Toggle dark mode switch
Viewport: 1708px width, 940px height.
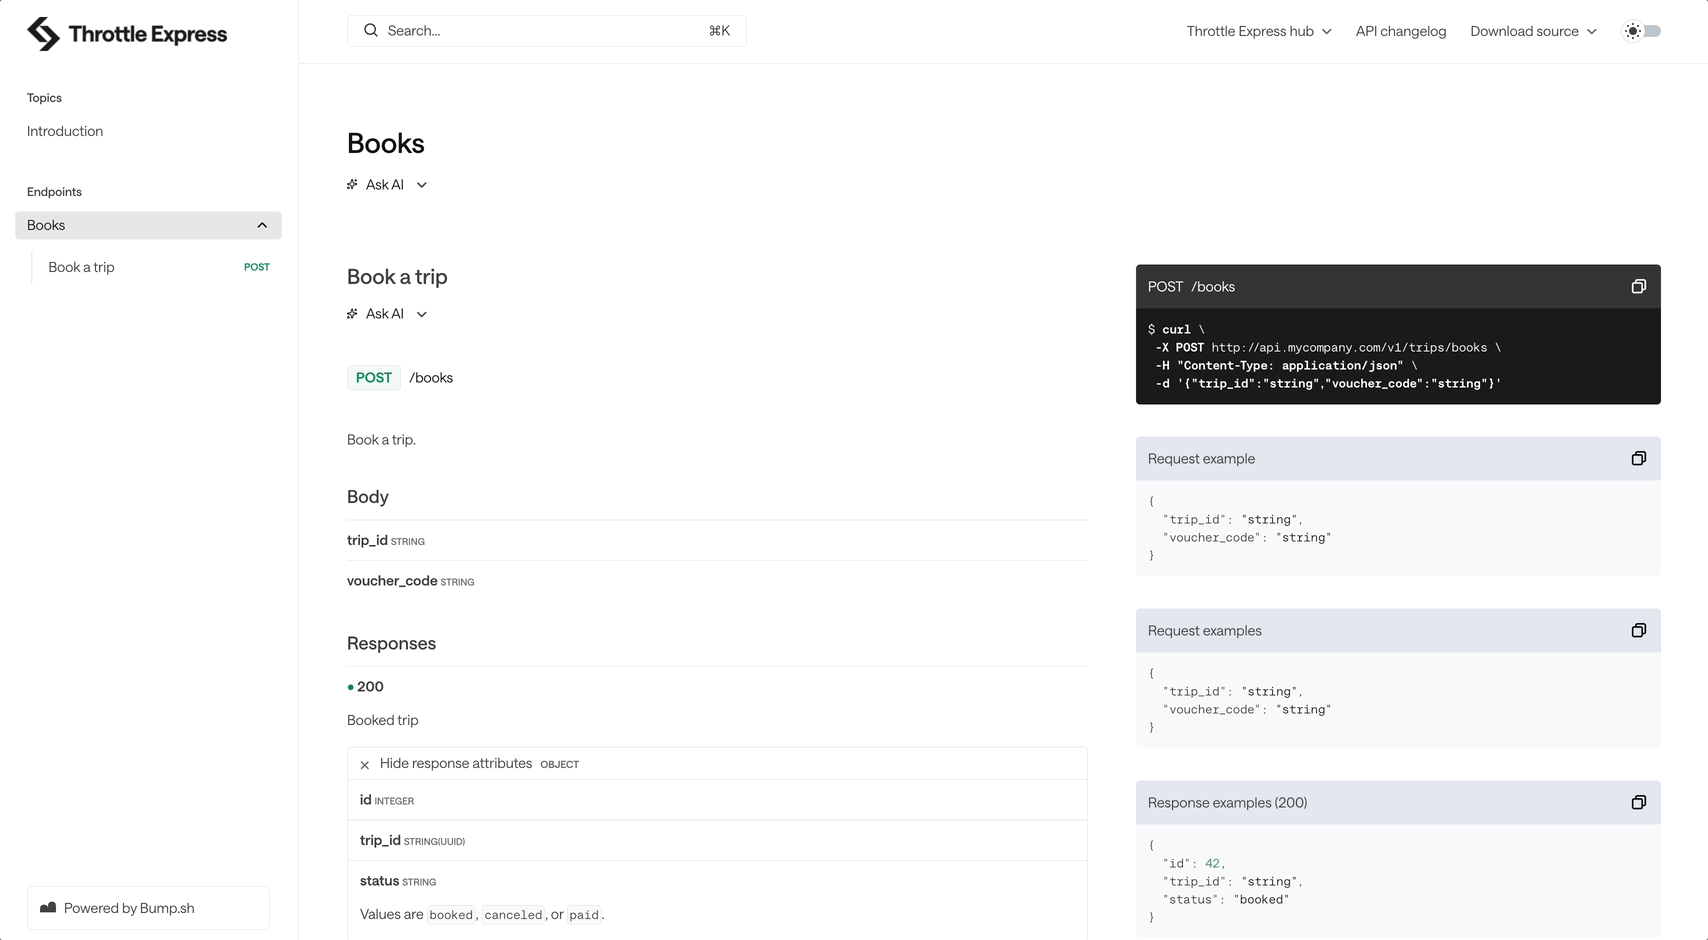click(1642, 31)
